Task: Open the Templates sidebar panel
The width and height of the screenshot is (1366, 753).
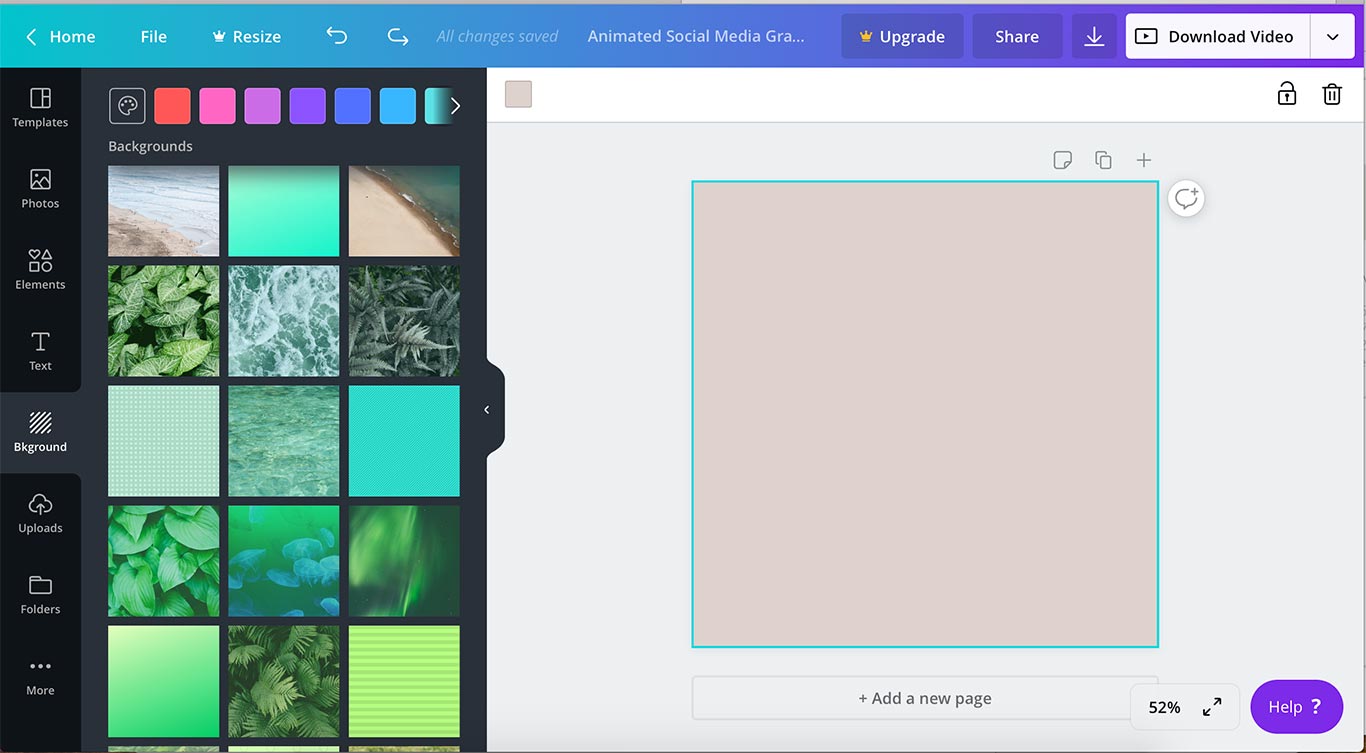Action: pyautogui.click(x=40, y=108)
